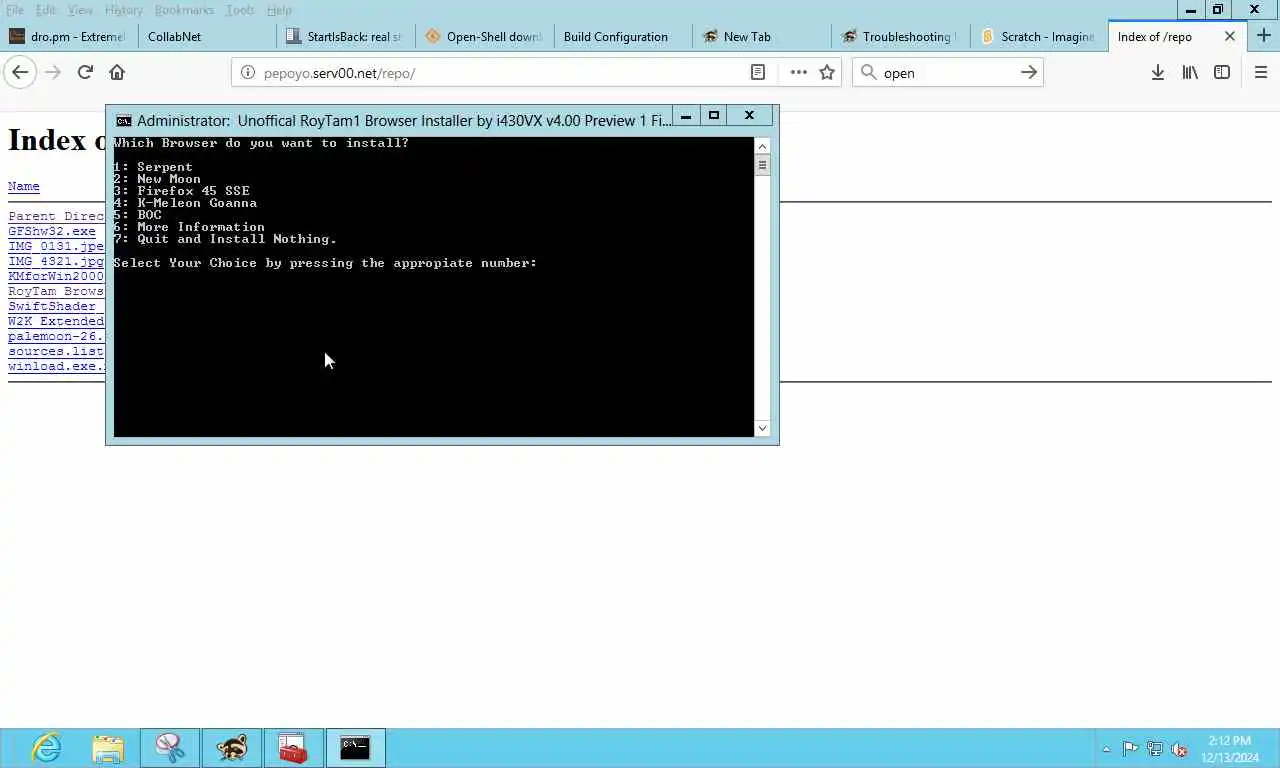Open the IMG_4321.jpg link
The image size is (1280, 768).
point(56,261)
